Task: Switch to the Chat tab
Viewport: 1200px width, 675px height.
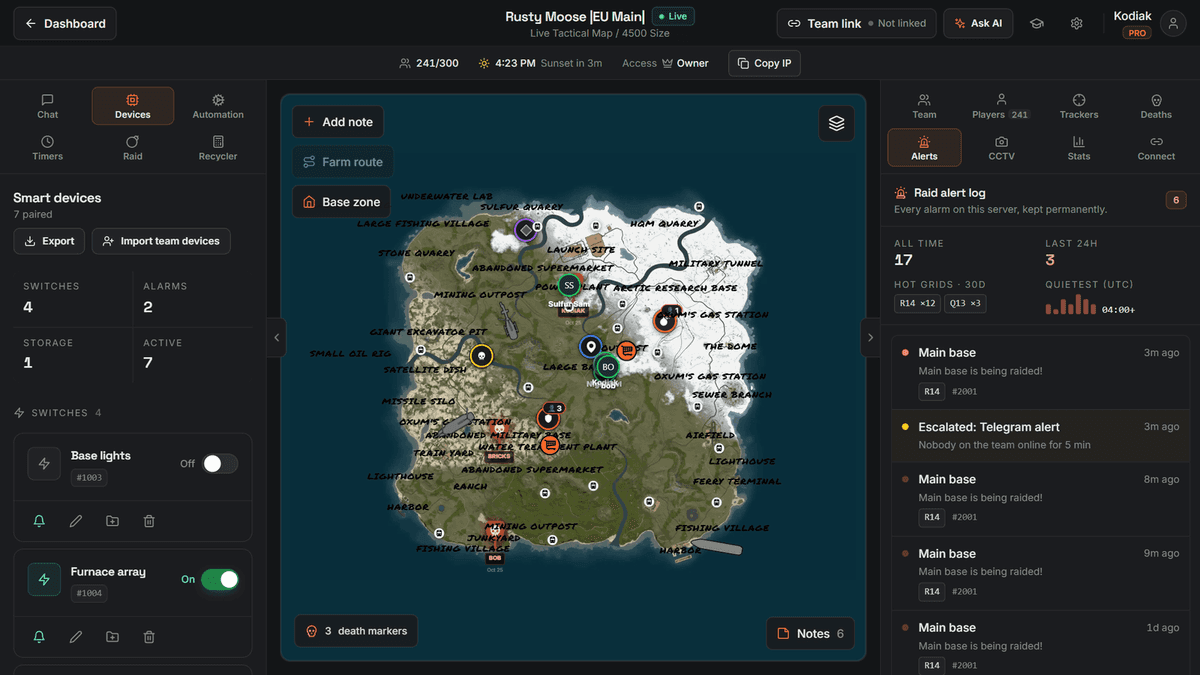Action: [x=48, y=106]
